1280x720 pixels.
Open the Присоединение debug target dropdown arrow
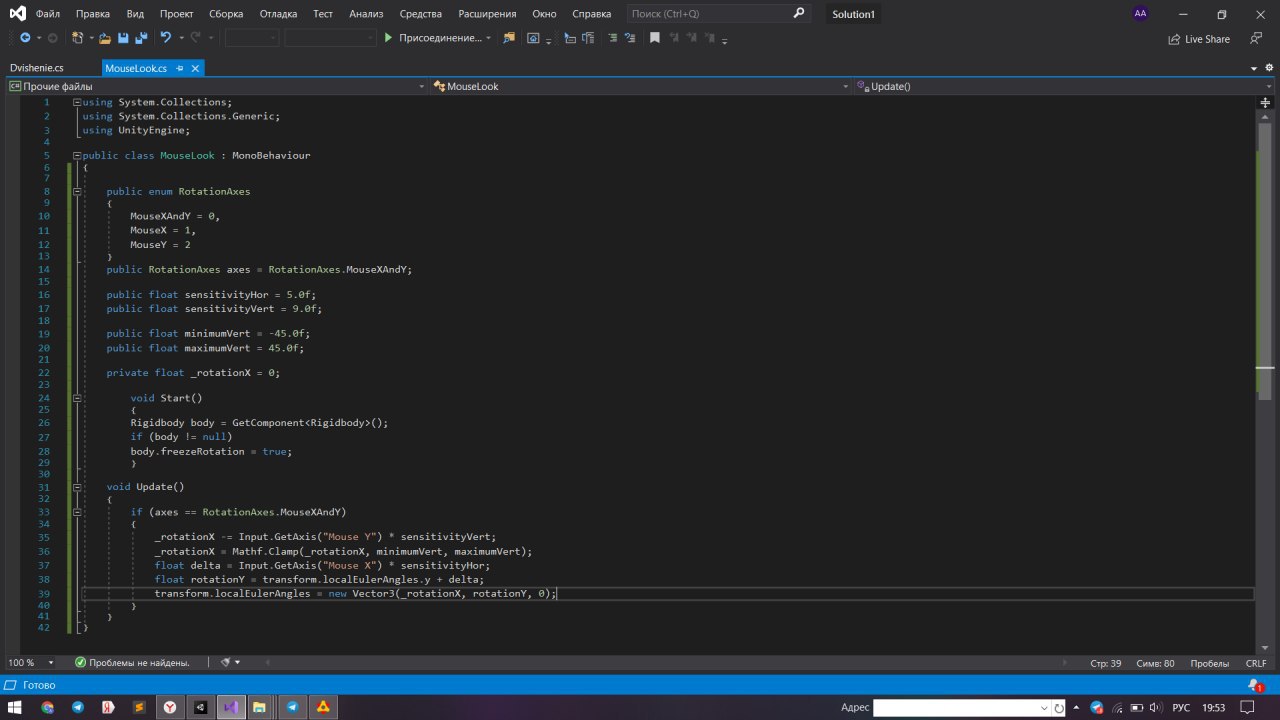coord(489,38)
